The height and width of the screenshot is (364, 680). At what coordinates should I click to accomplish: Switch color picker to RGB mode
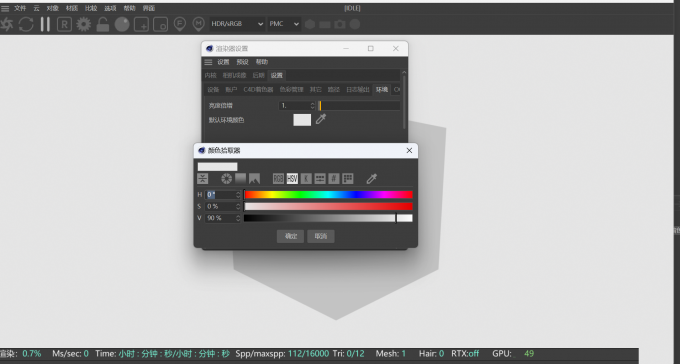click(278, 178)
